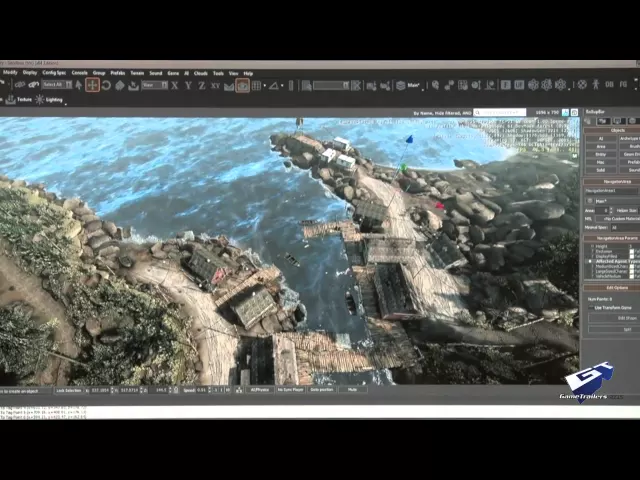Open the layer stack icon beside Main
This screenshot has width=640, height=480.
(400, 85)
